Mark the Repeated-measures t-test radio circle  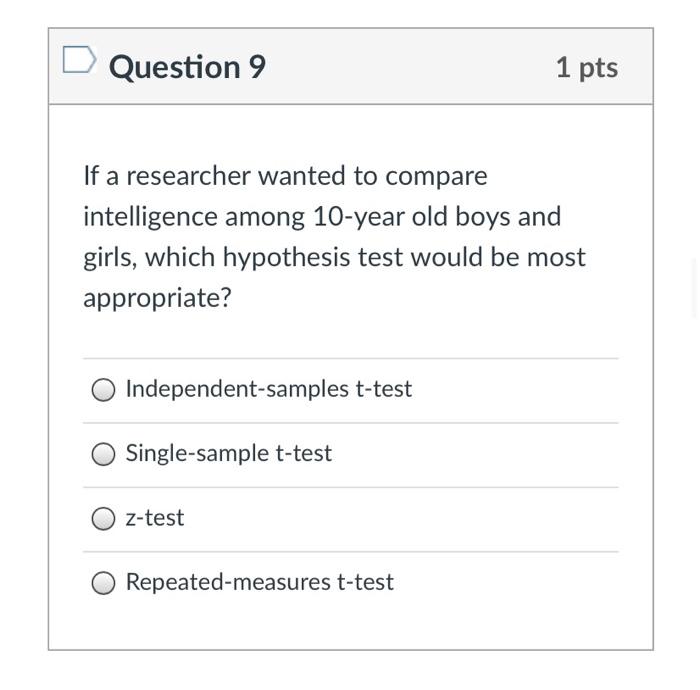104,583
